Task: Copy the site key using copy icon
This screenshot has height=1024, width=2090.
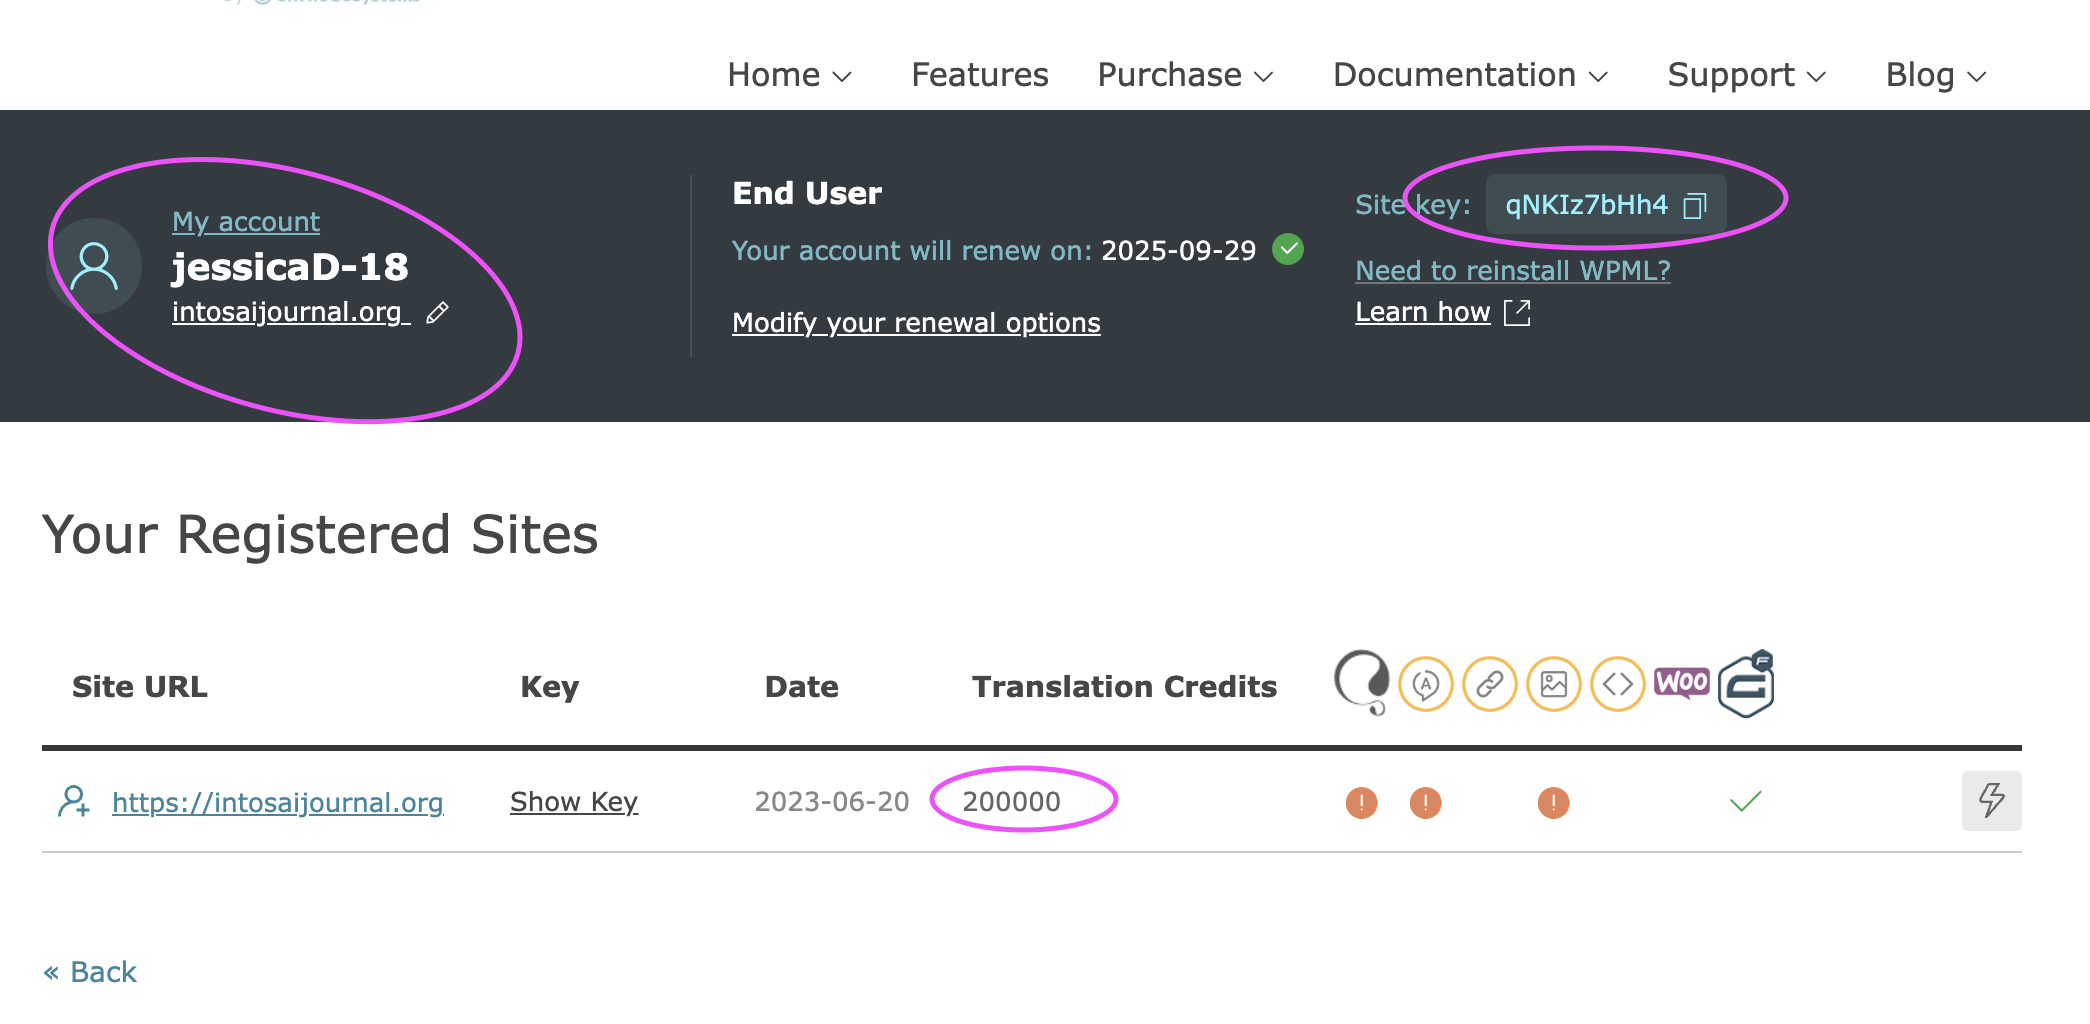Action: 1695,206
